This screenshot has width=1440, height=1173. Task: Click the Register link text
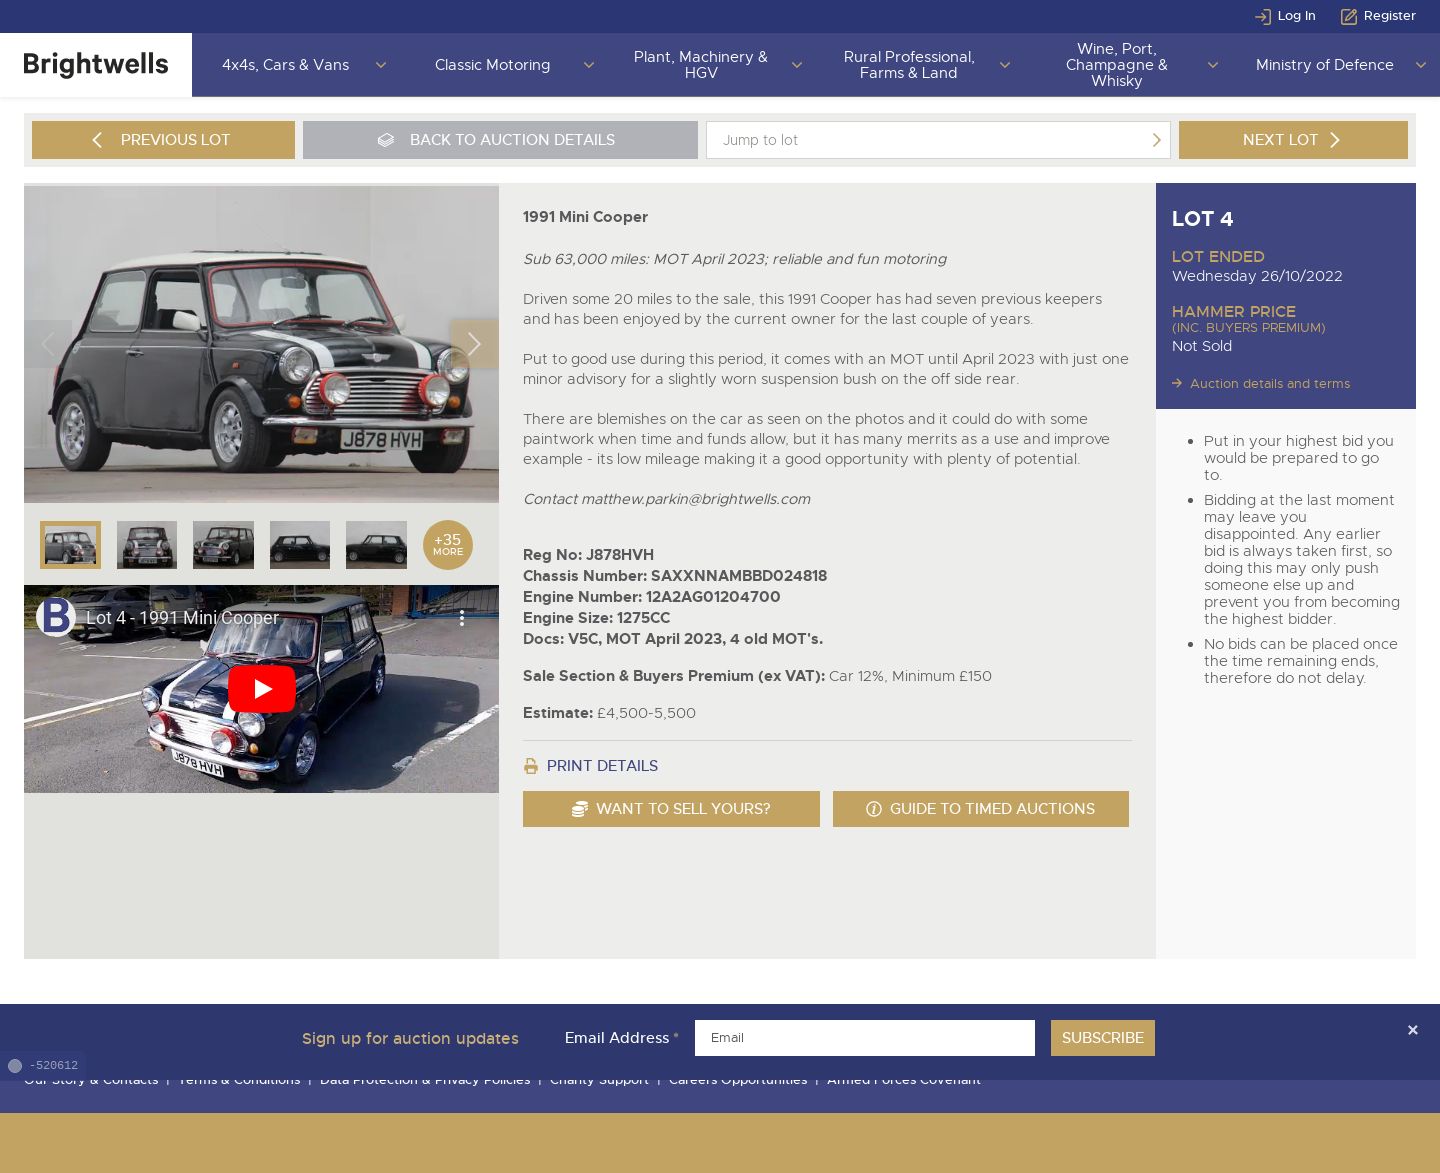click(1390, 16)
